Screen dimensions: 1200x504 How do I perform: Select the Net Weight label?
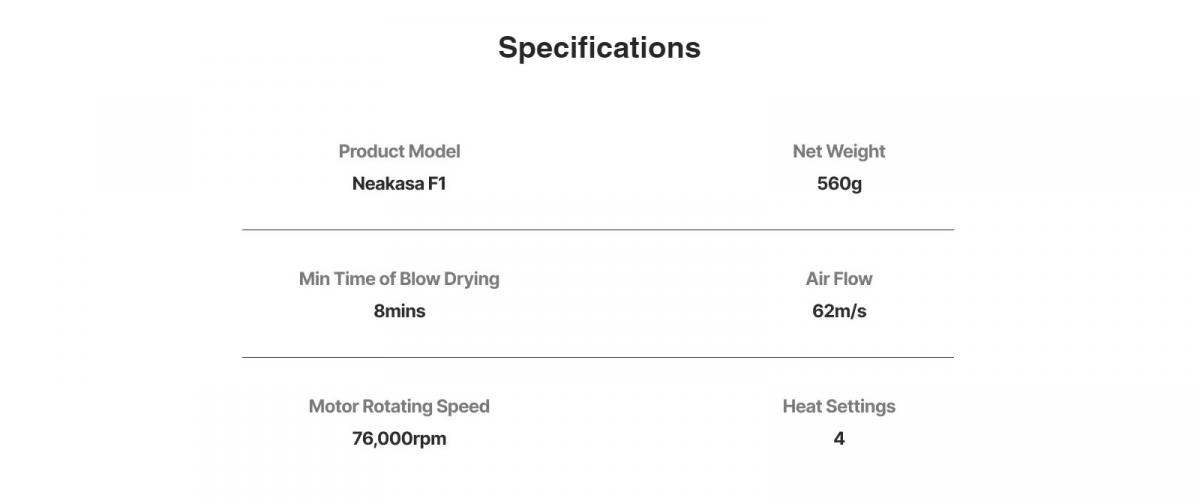point(839,152)
